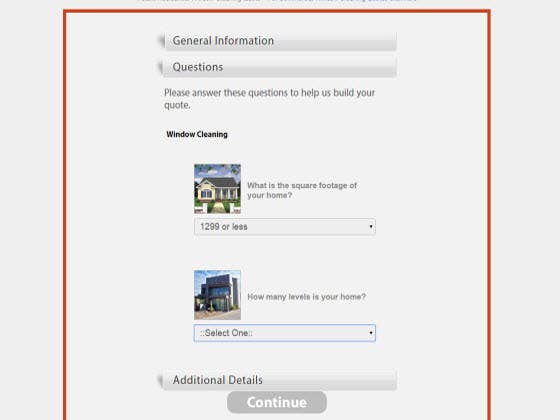Click the triangle arrow beside General Information
This screenshot has width=560, height=420.
tap(161, 41)
